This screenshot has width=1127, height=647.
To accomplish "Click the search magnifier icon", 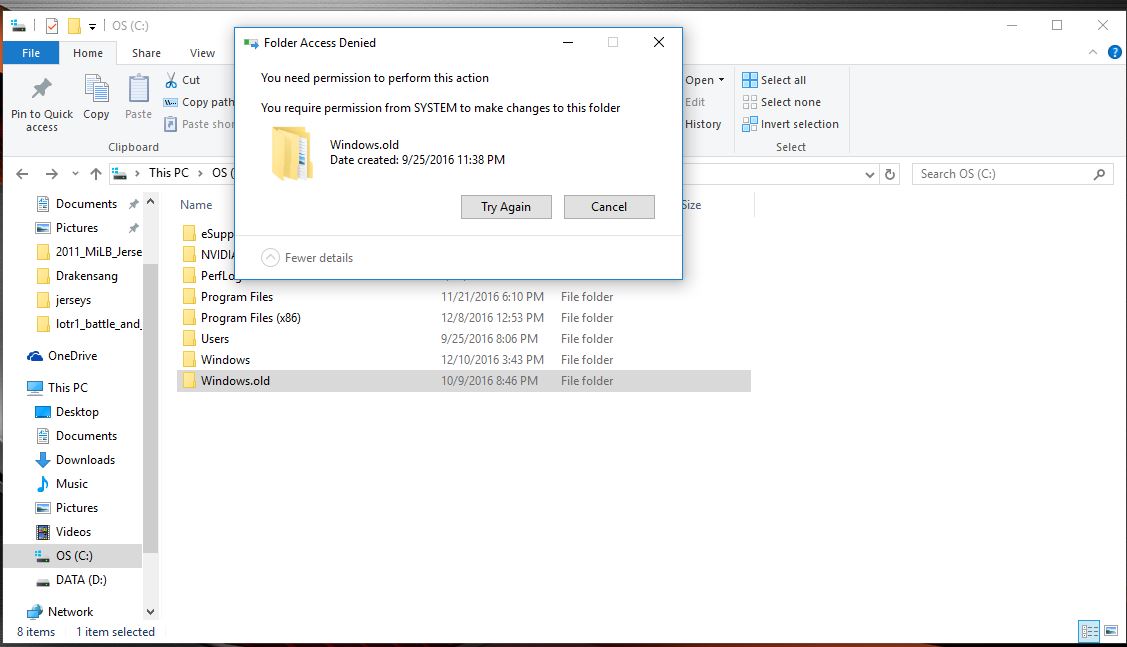I will (1099, 174).
